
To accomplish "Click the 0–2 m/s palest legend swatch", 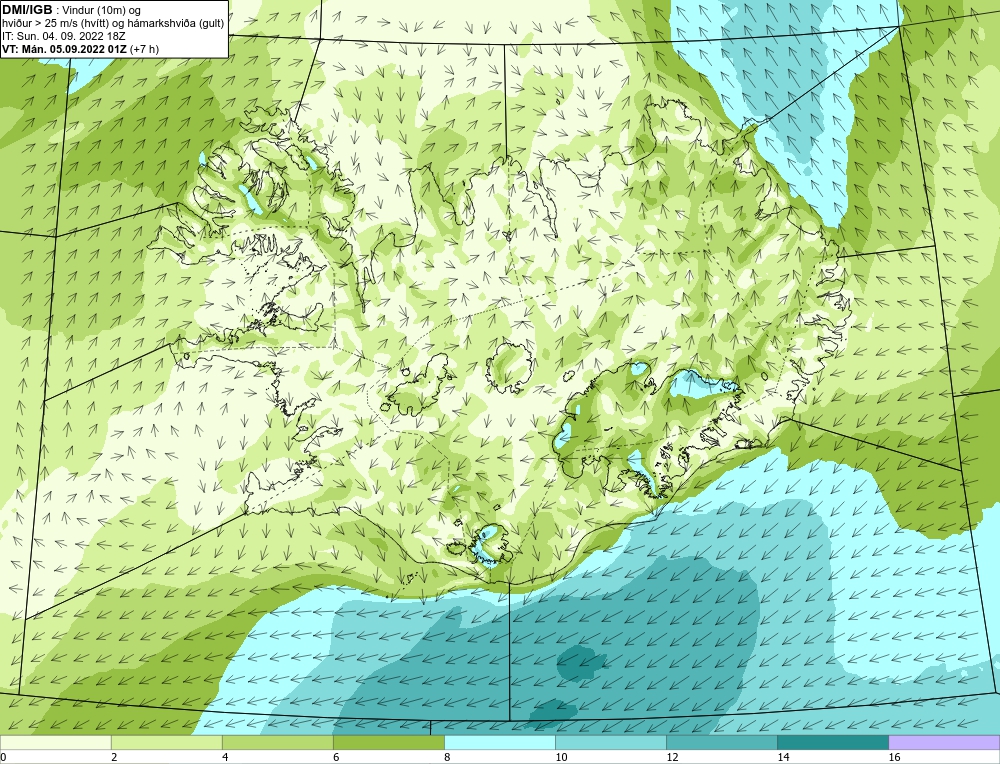I will tap(55, 742).
